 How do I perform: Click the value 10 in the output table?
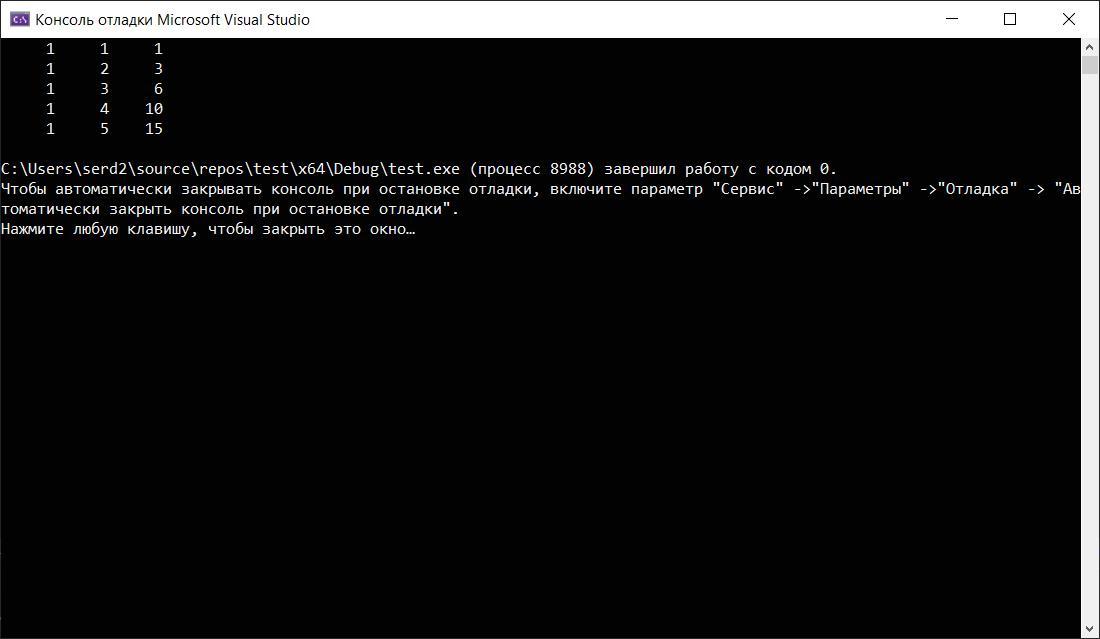154,109
